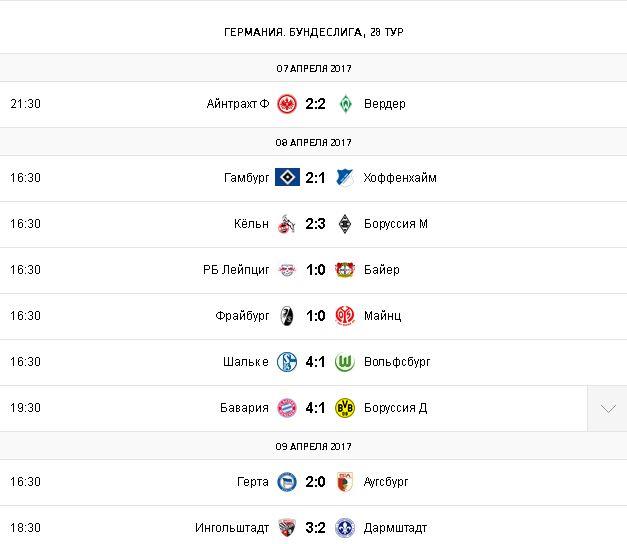Click the Wolfsburg club logo
This screenshot has height=544, width=627.
[x=345, y=362]
